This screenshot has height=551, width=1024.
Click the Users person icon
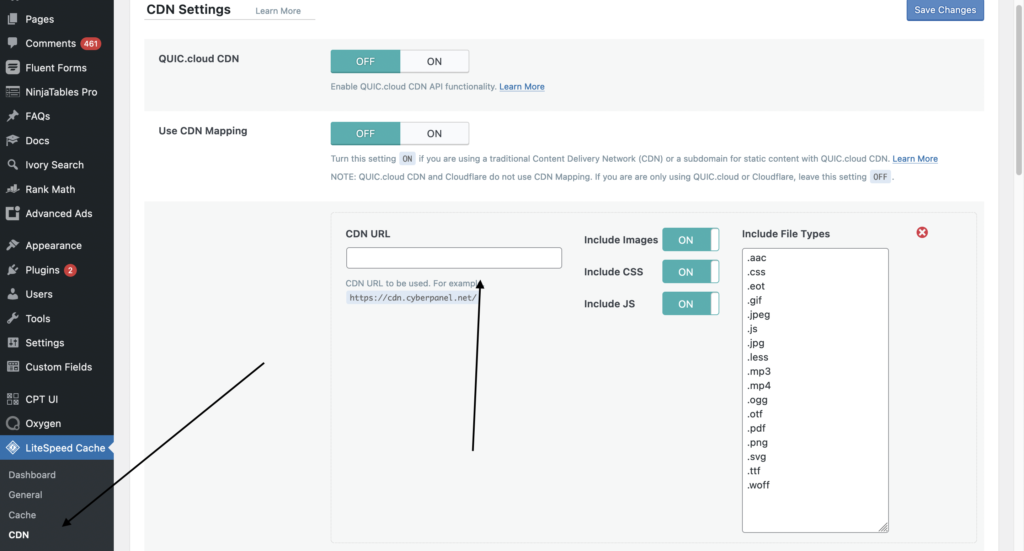coord(12,294)
